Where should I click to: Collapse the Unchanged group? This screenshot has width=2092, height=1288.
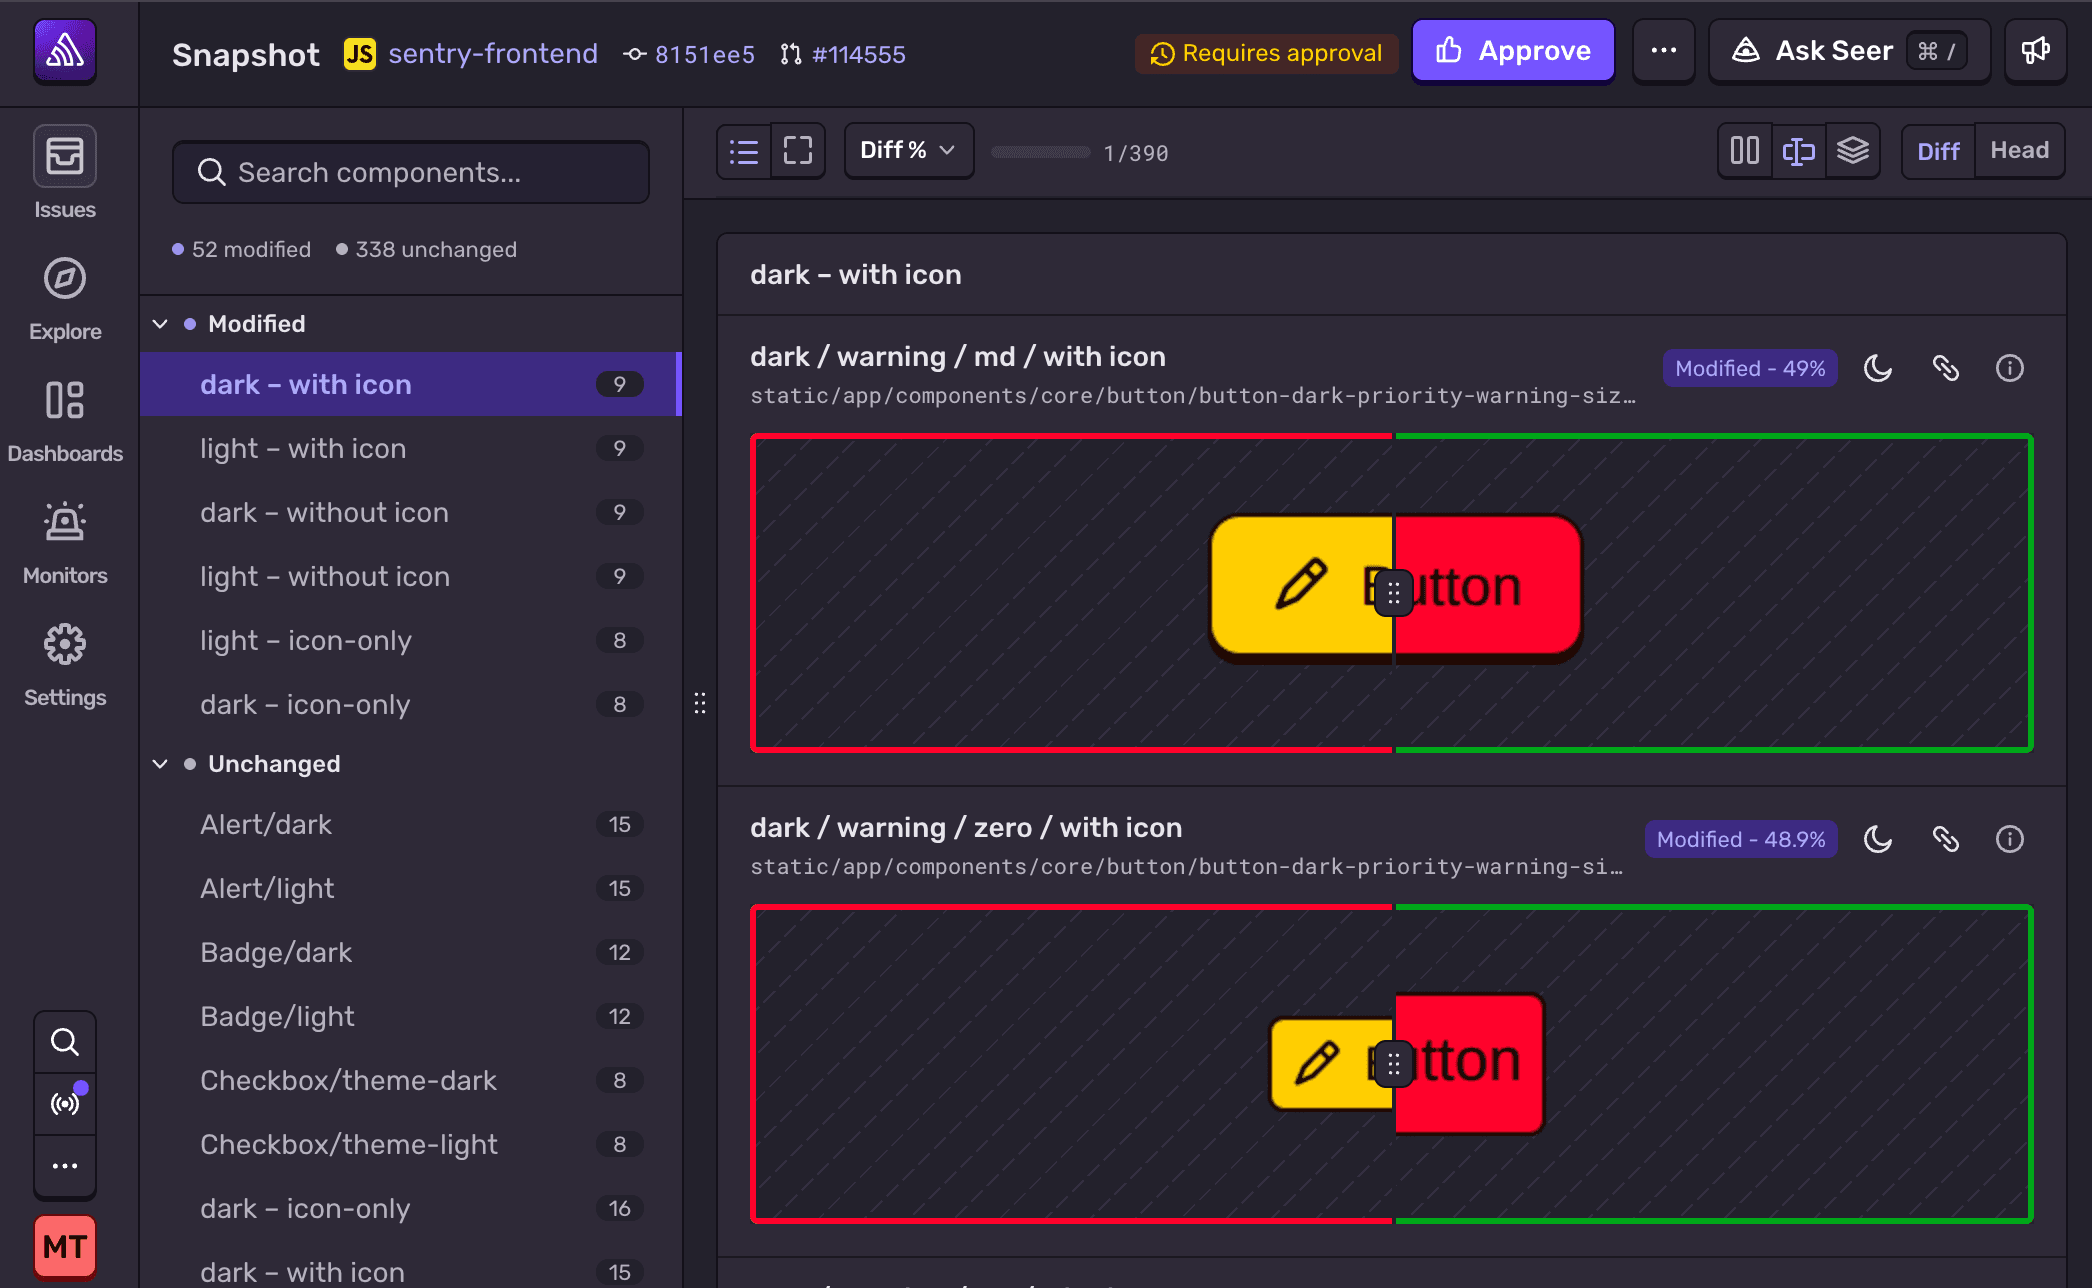pos(160,764)
